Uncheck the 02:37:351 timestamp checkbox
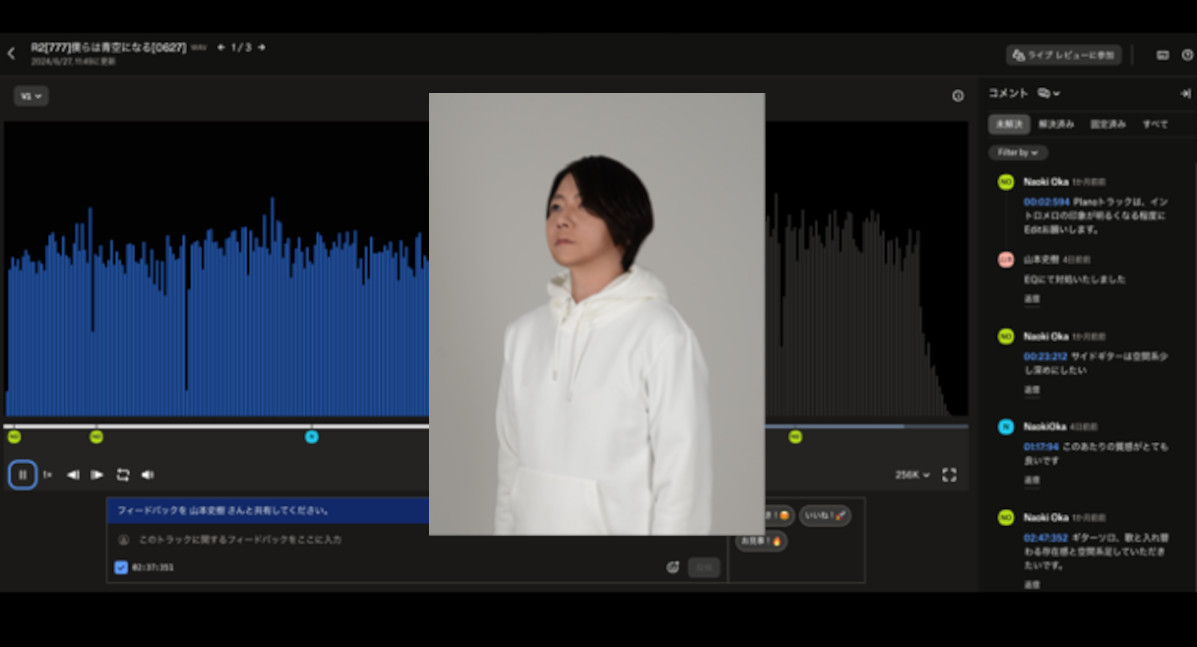This screenshot has width=1197, height=647. point(121,568)
